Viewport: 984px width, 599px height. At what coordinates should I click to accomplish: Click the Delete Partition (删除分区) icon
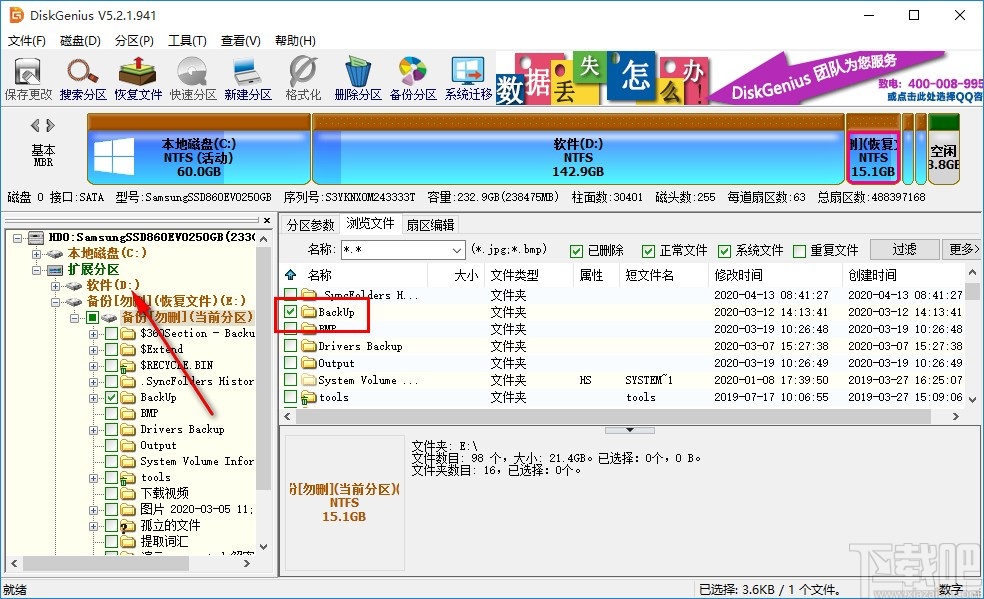tap(358, 78)
